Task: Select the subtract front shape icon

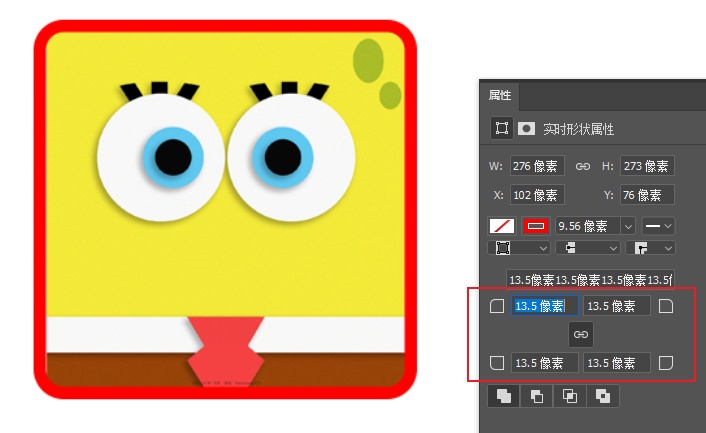Action: tap(537, 396)
